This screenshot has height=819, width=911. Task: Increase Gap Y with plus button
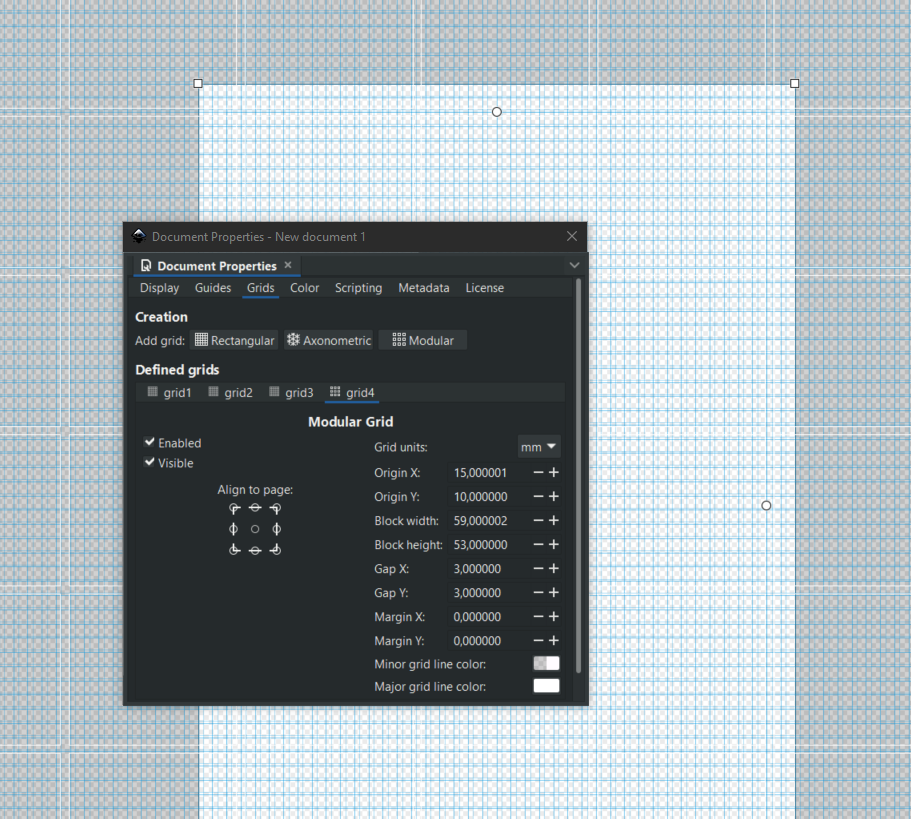point(554,592)
